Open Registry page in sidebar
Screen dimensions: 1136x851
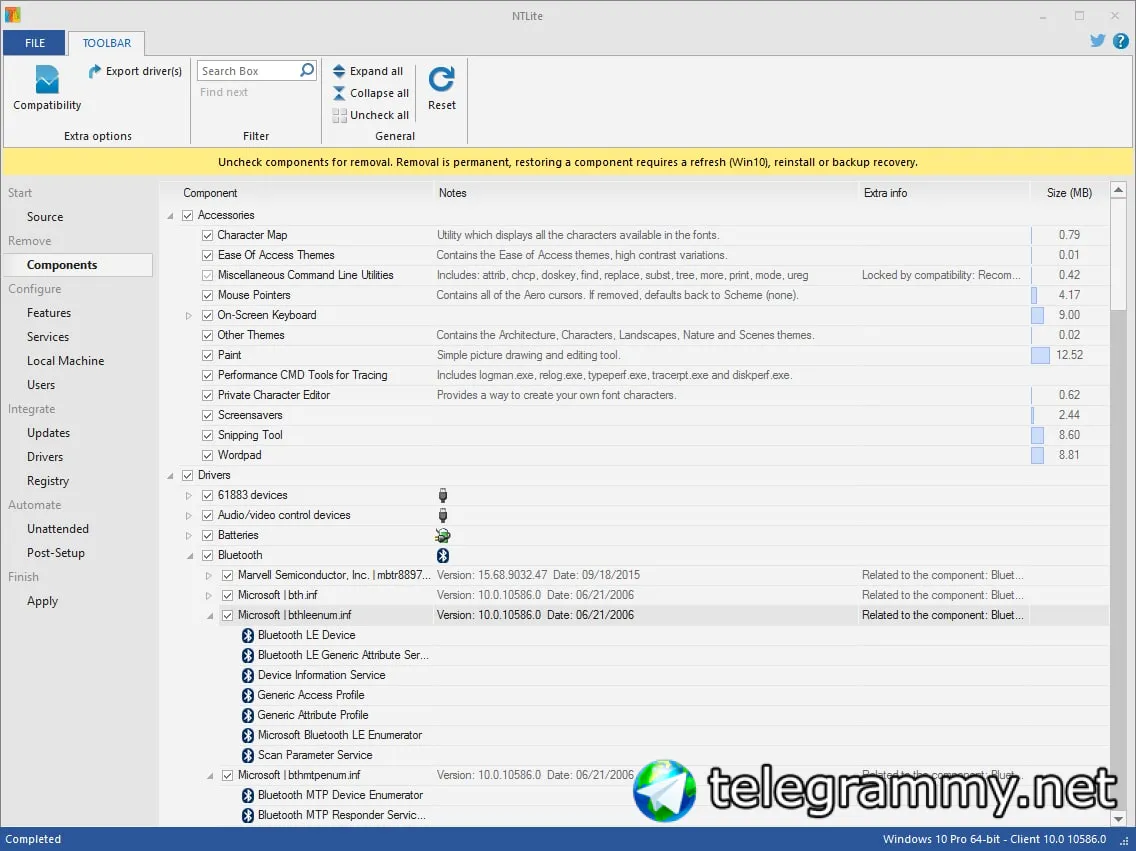point(48,481)
